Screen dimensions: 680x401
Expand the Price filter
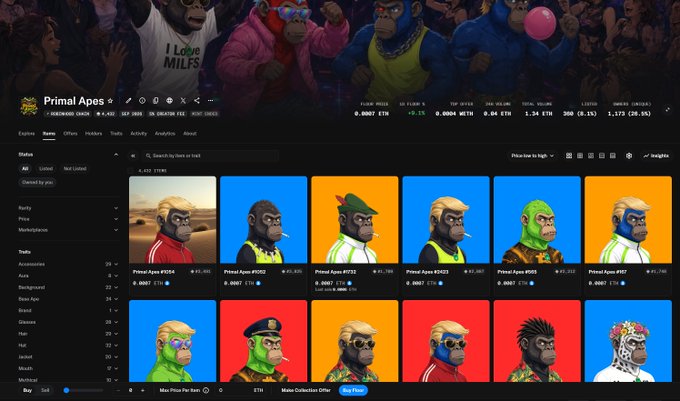[68, 219]
